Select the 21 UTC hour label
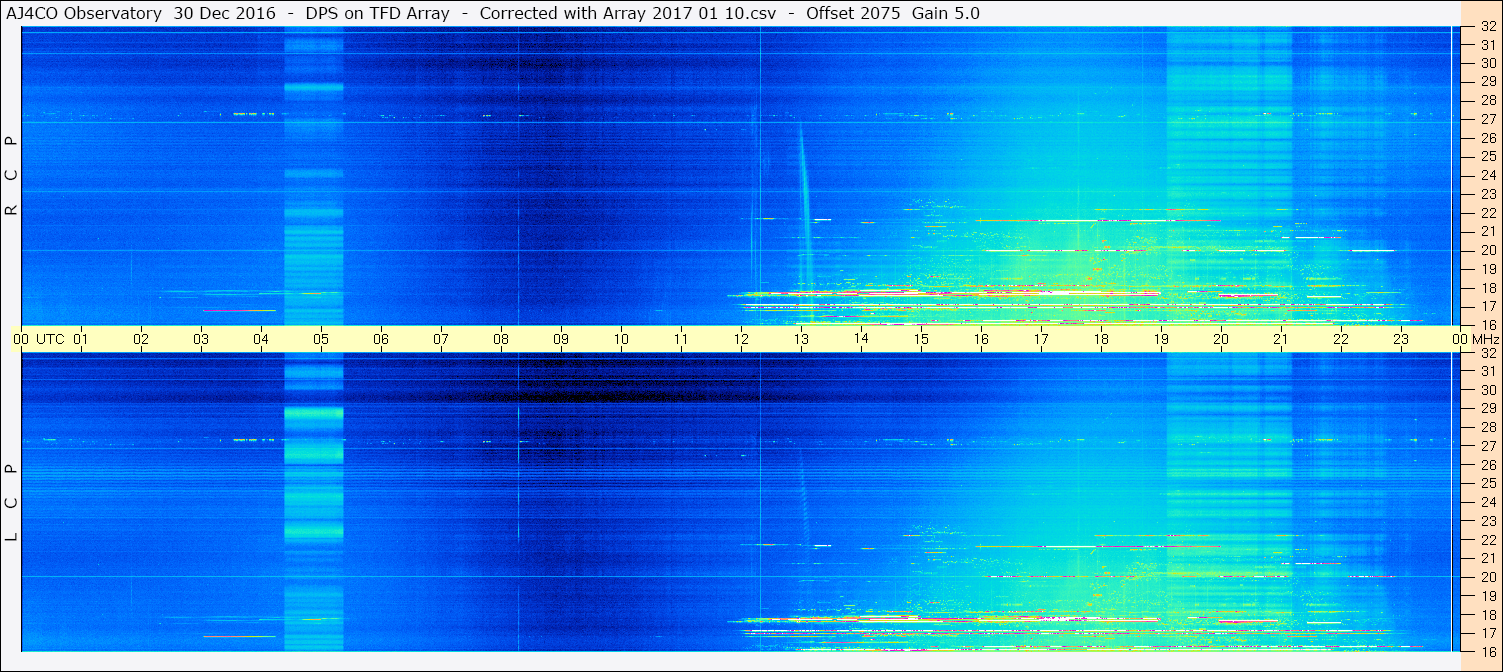 (x=1281, y=339)
